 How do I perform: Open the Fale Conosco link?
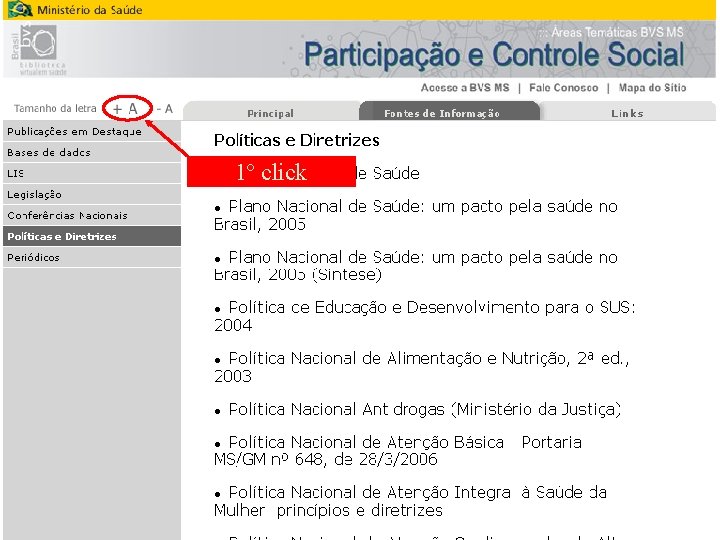click(x=563, y=88)
